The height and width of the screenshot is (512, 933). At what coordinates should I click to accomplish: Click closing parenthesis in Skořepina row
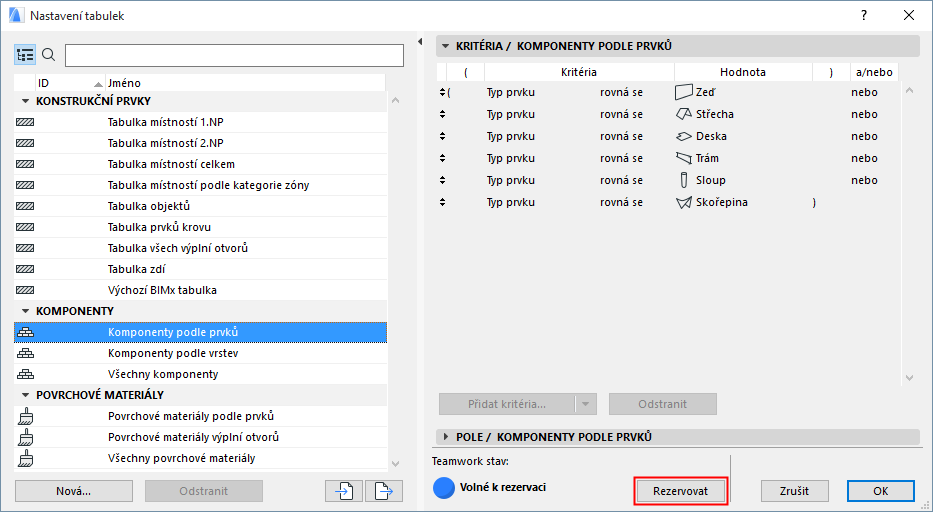tap(814, 202)
